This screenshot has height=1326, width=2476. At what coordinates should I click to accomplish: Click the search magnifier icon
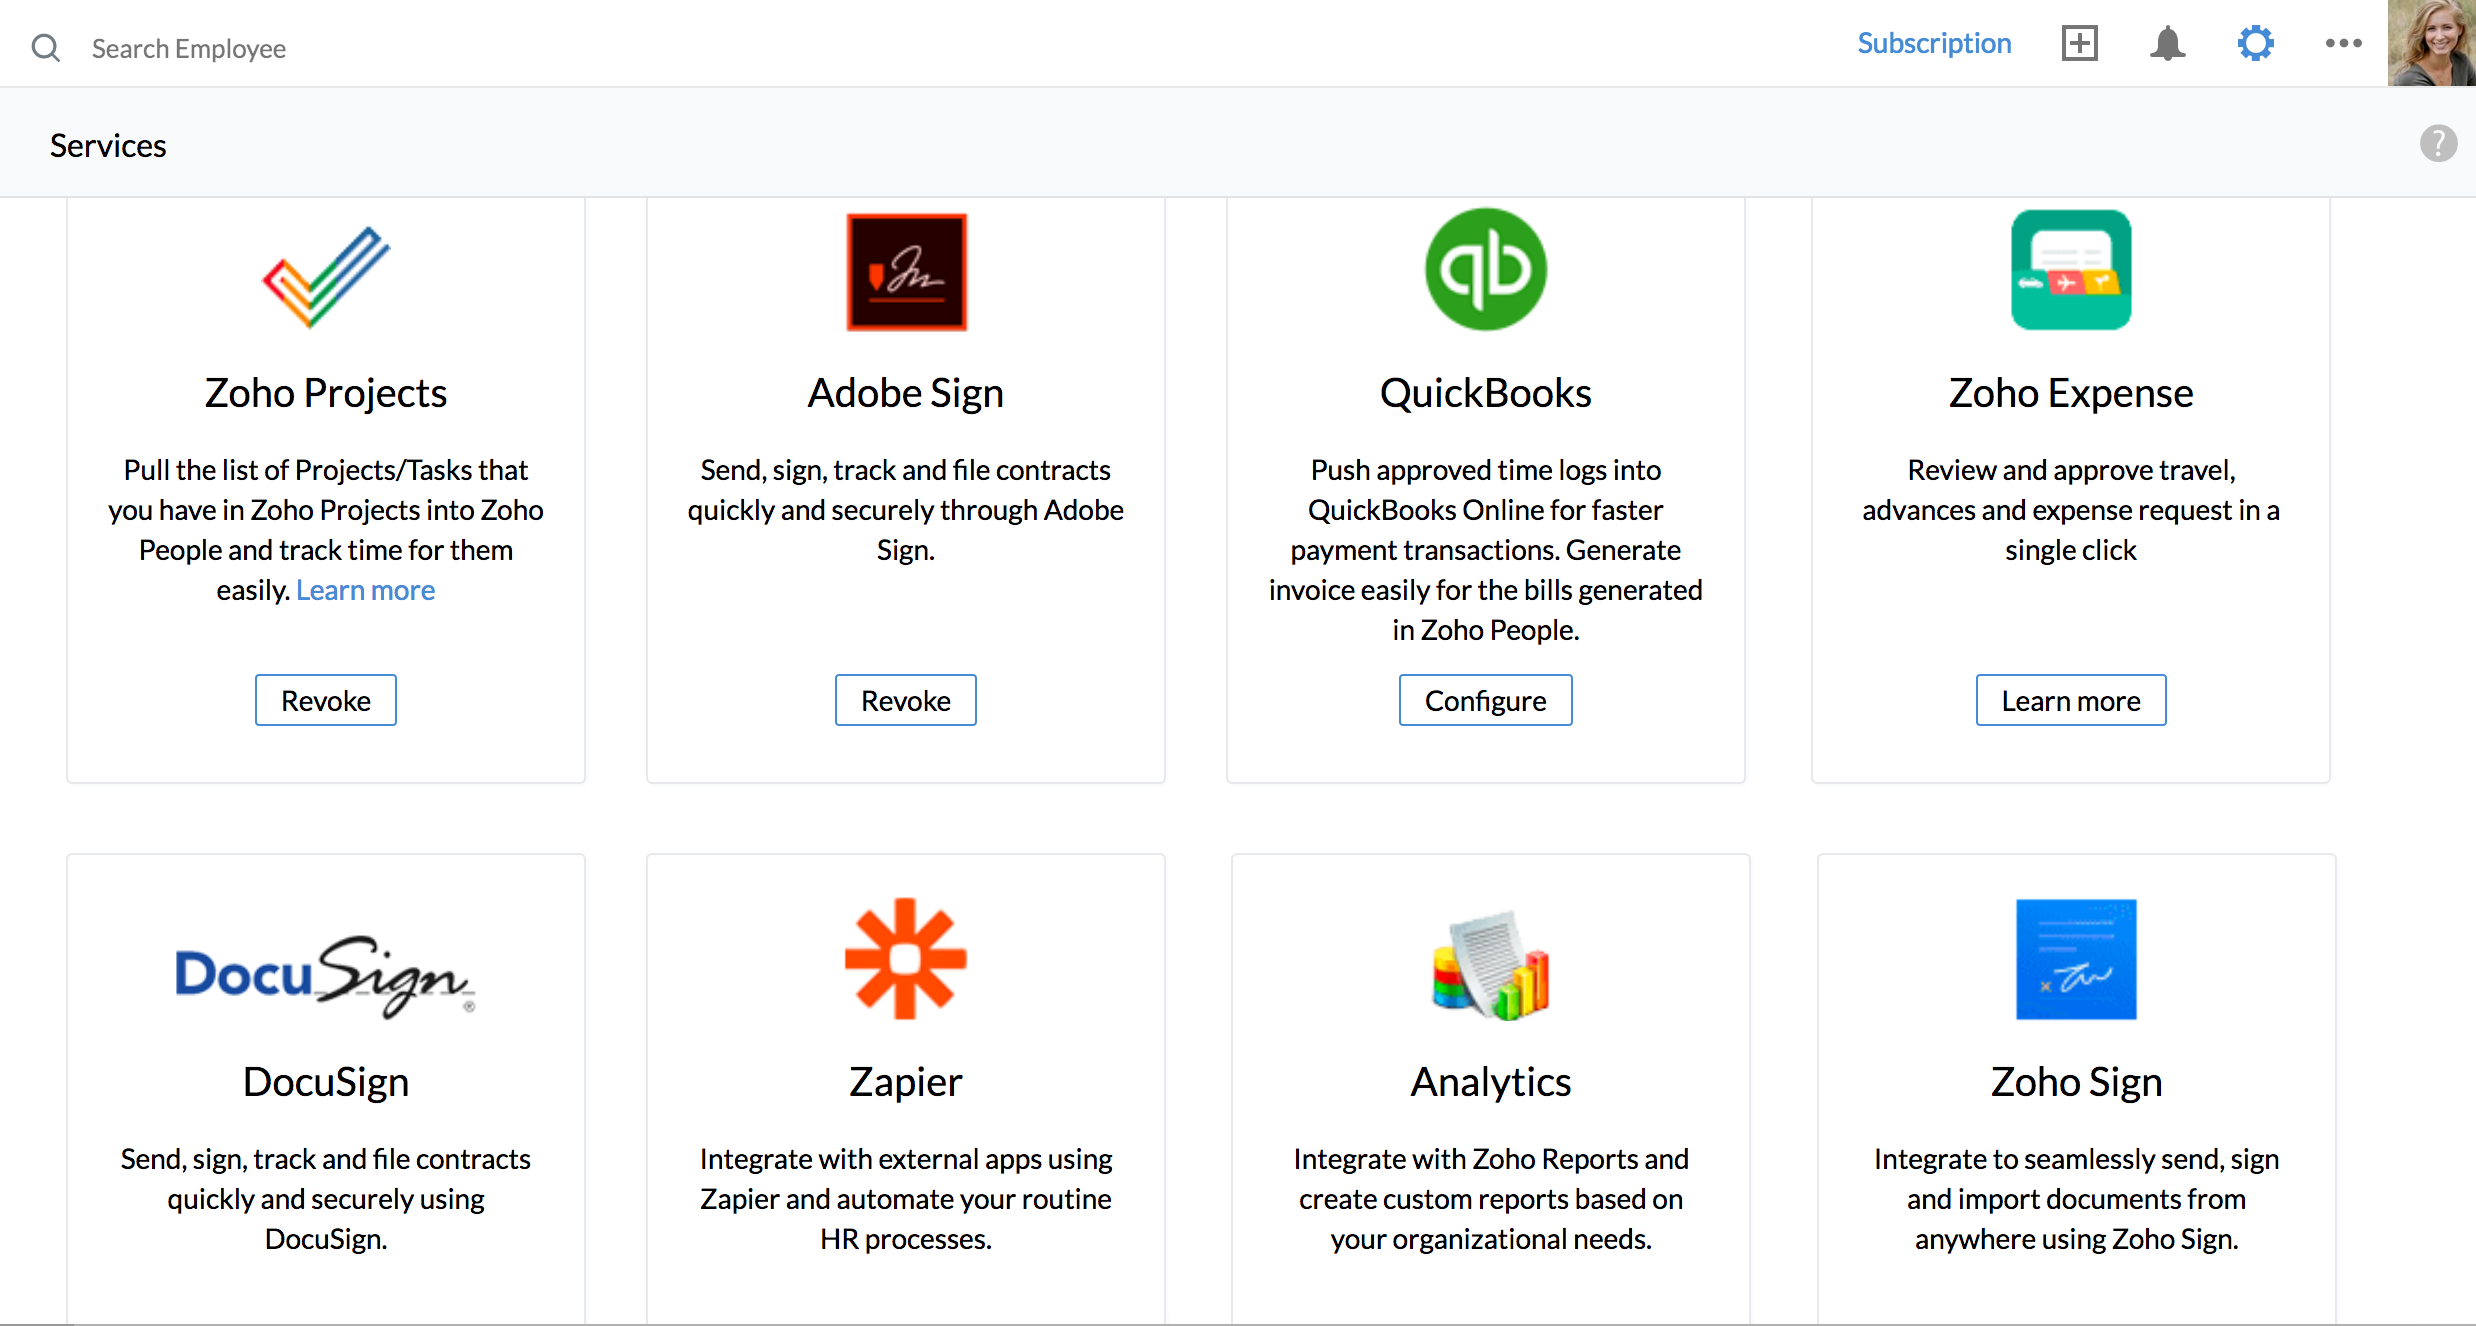click(46, 47)
